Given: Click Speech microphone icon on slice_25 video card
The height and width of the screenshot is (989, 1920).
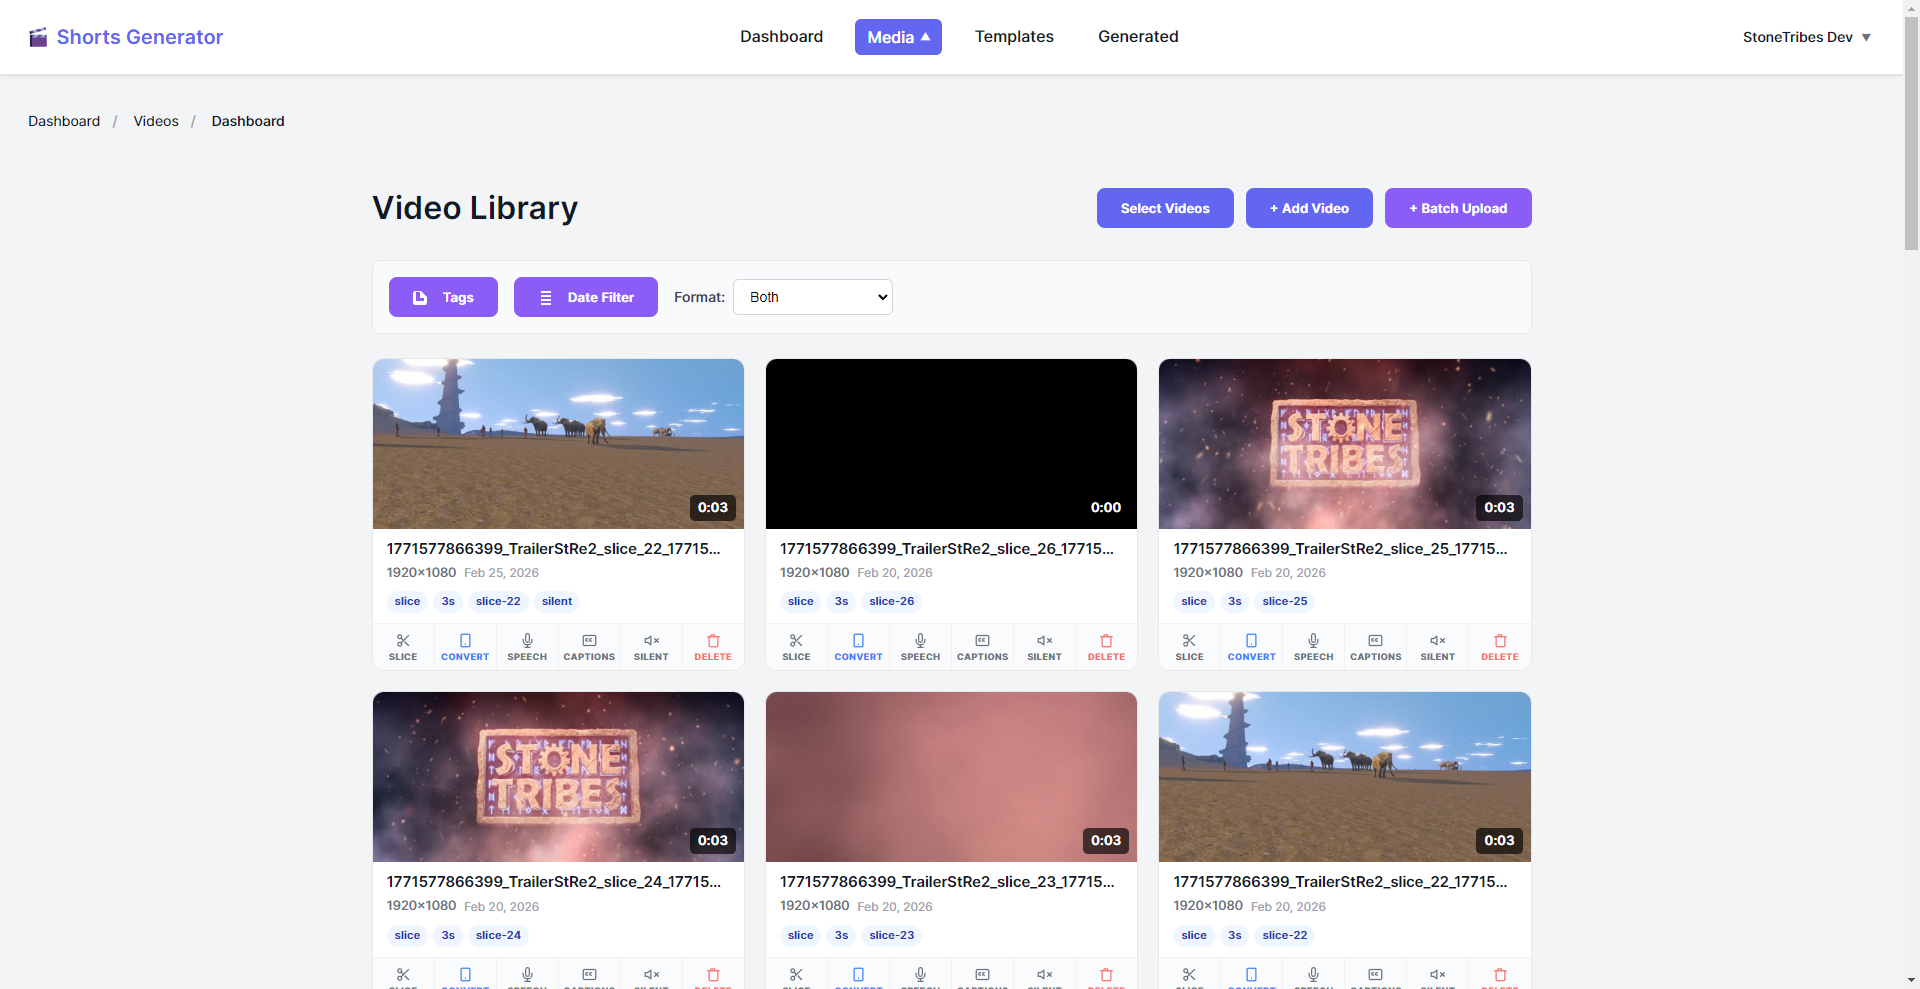Looking at the screenshot, I should (1313, 646).
